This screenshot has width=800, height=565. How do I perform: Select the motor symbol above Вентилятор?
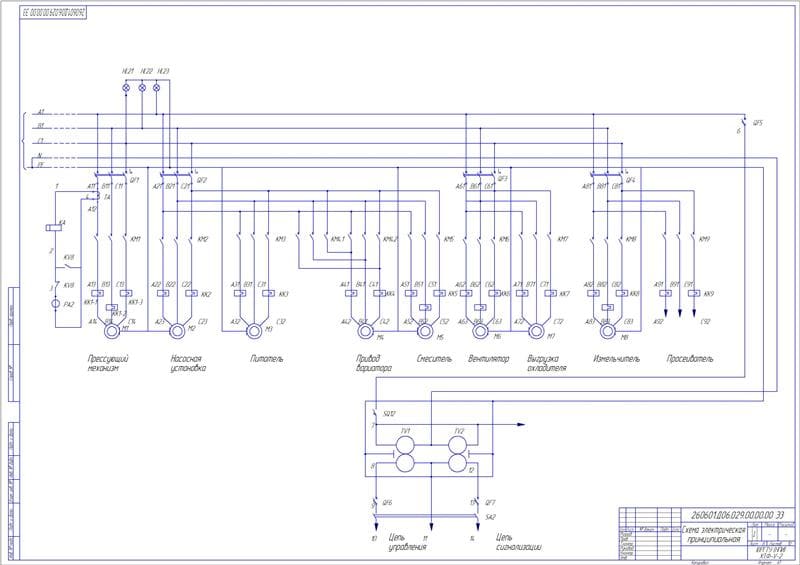pyautogui.click(x=480, y=331)
